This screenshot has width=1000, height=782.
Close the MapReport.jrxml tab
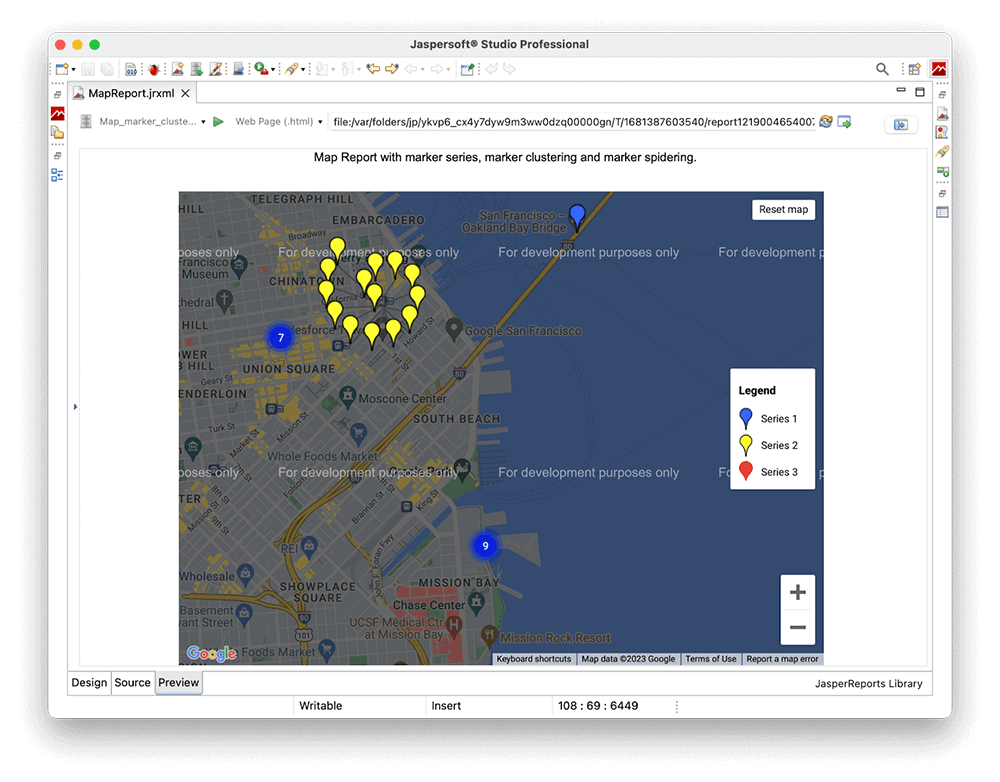[x=185, y=93]
